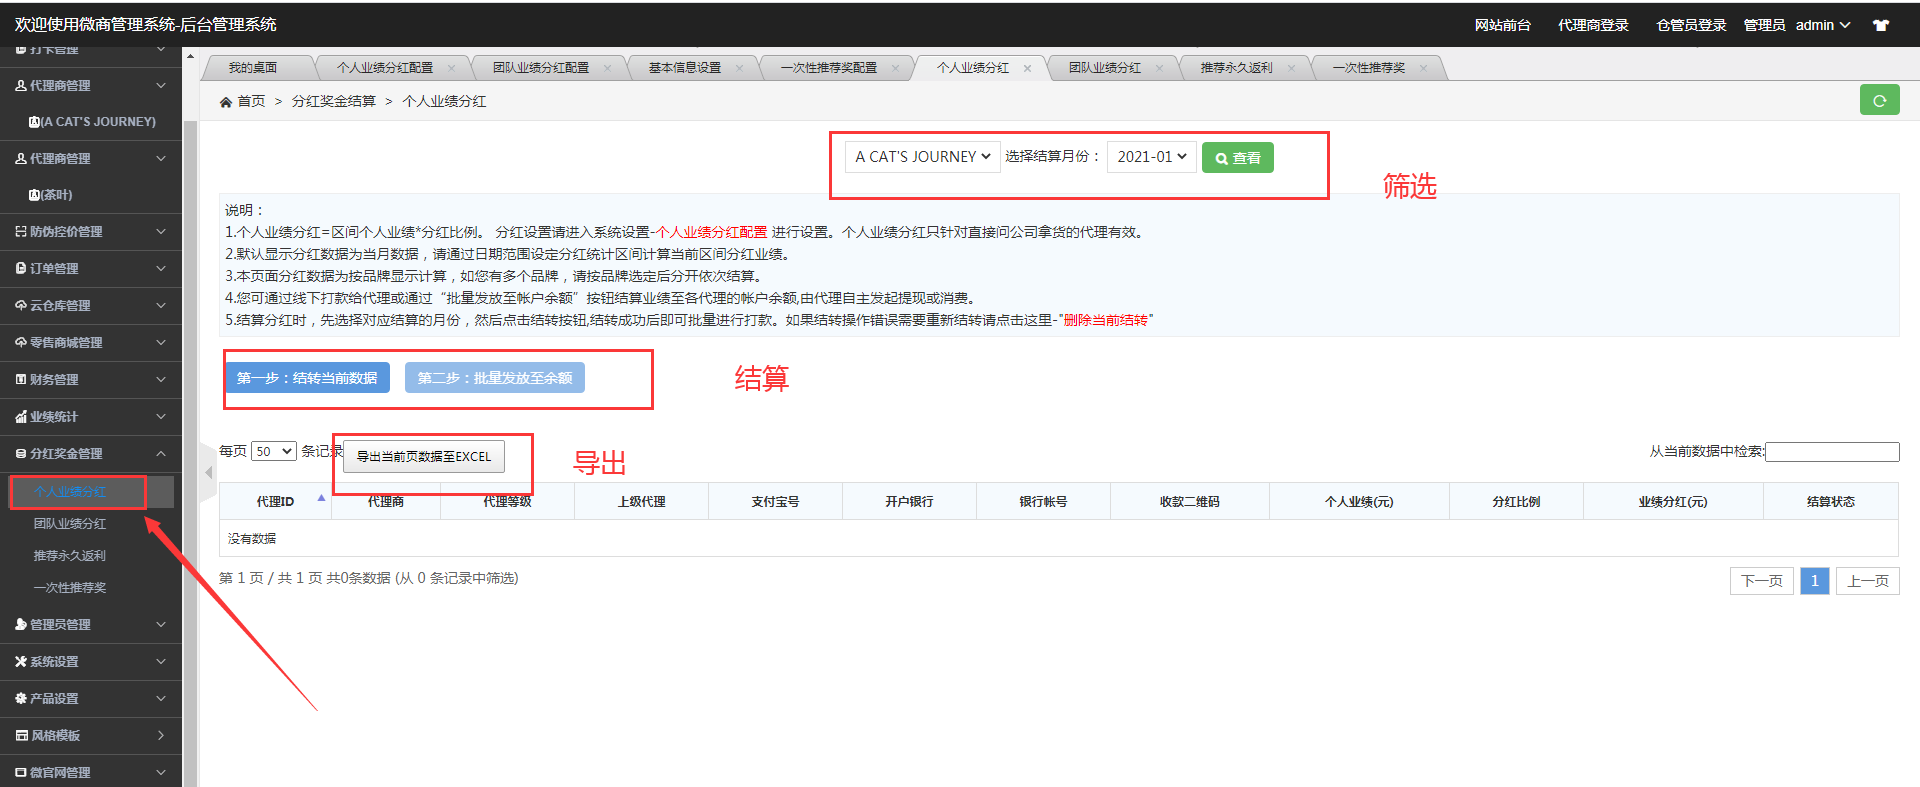Open (A CAT'S JOURNEY) agent sidebar item
Image resolution: width=1920 pixels, height=787 pixels.
tap(91, 122)
